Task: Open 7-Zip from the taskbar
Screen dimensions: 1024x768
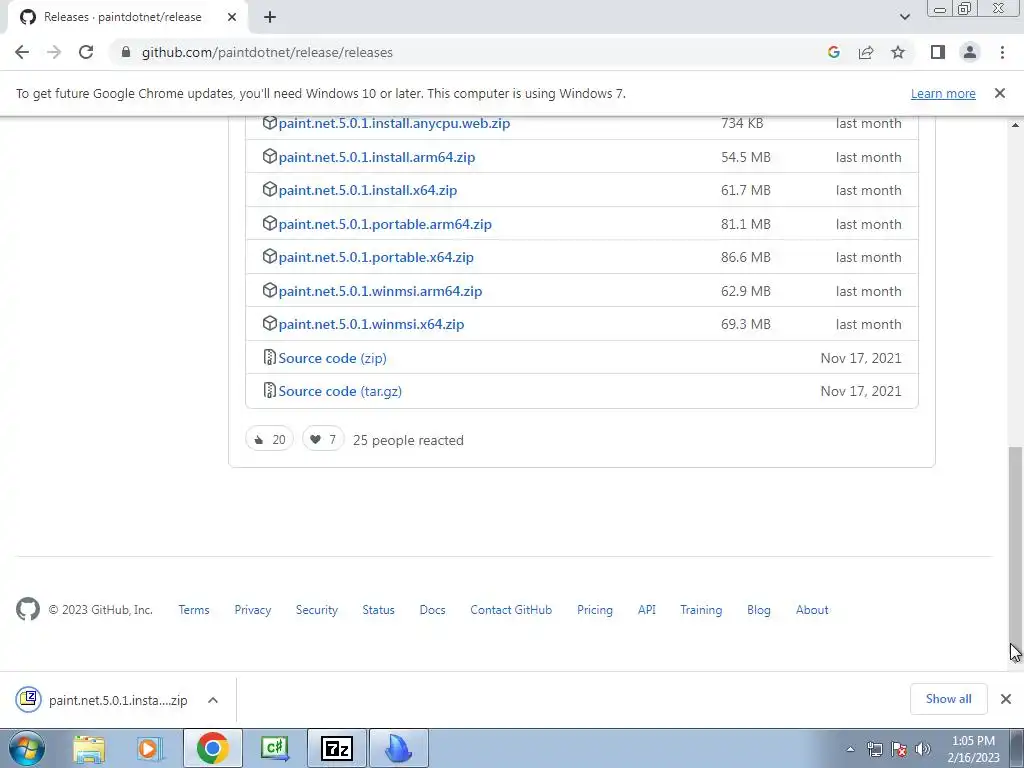Action: point(337,748)
